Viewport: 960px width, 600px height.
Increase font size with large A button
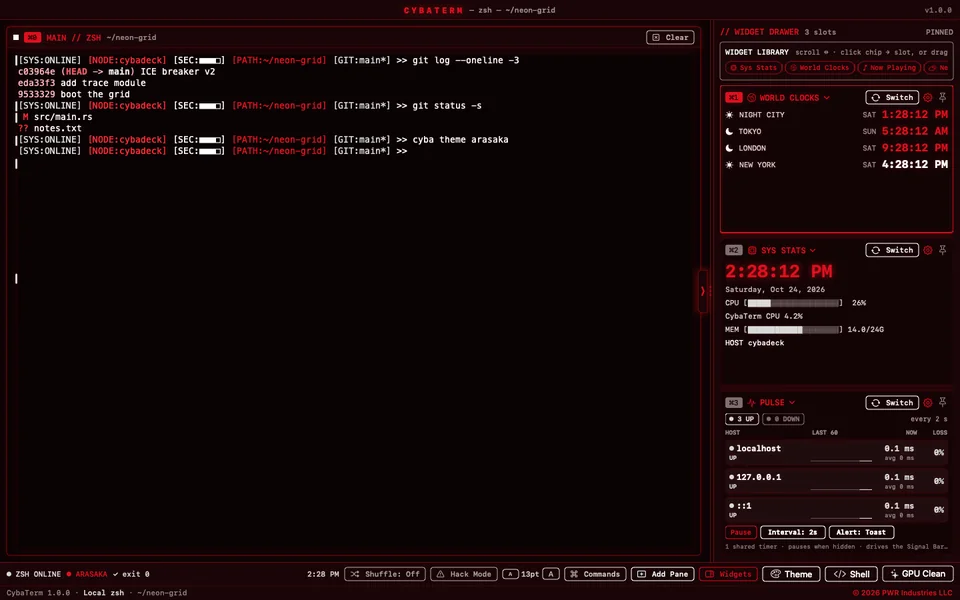click(551, 574)
